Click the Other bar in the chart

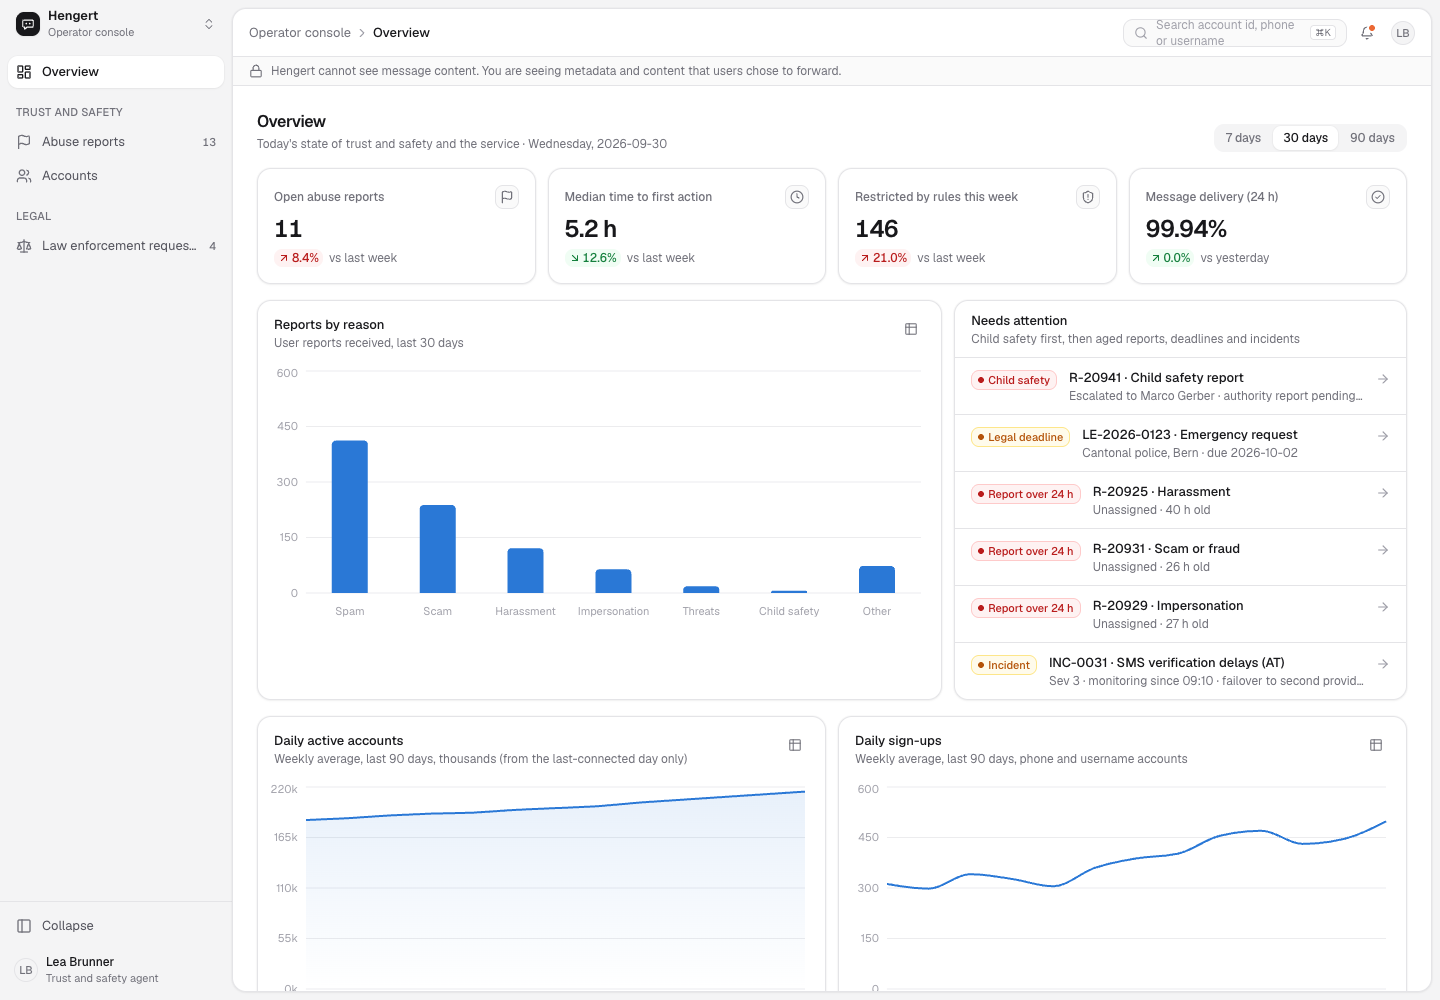(877, 580)
